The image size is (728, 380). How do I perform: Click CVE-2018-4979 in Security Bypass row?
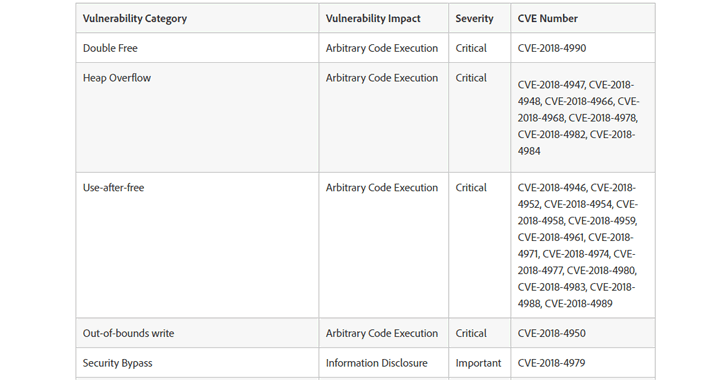551,363
